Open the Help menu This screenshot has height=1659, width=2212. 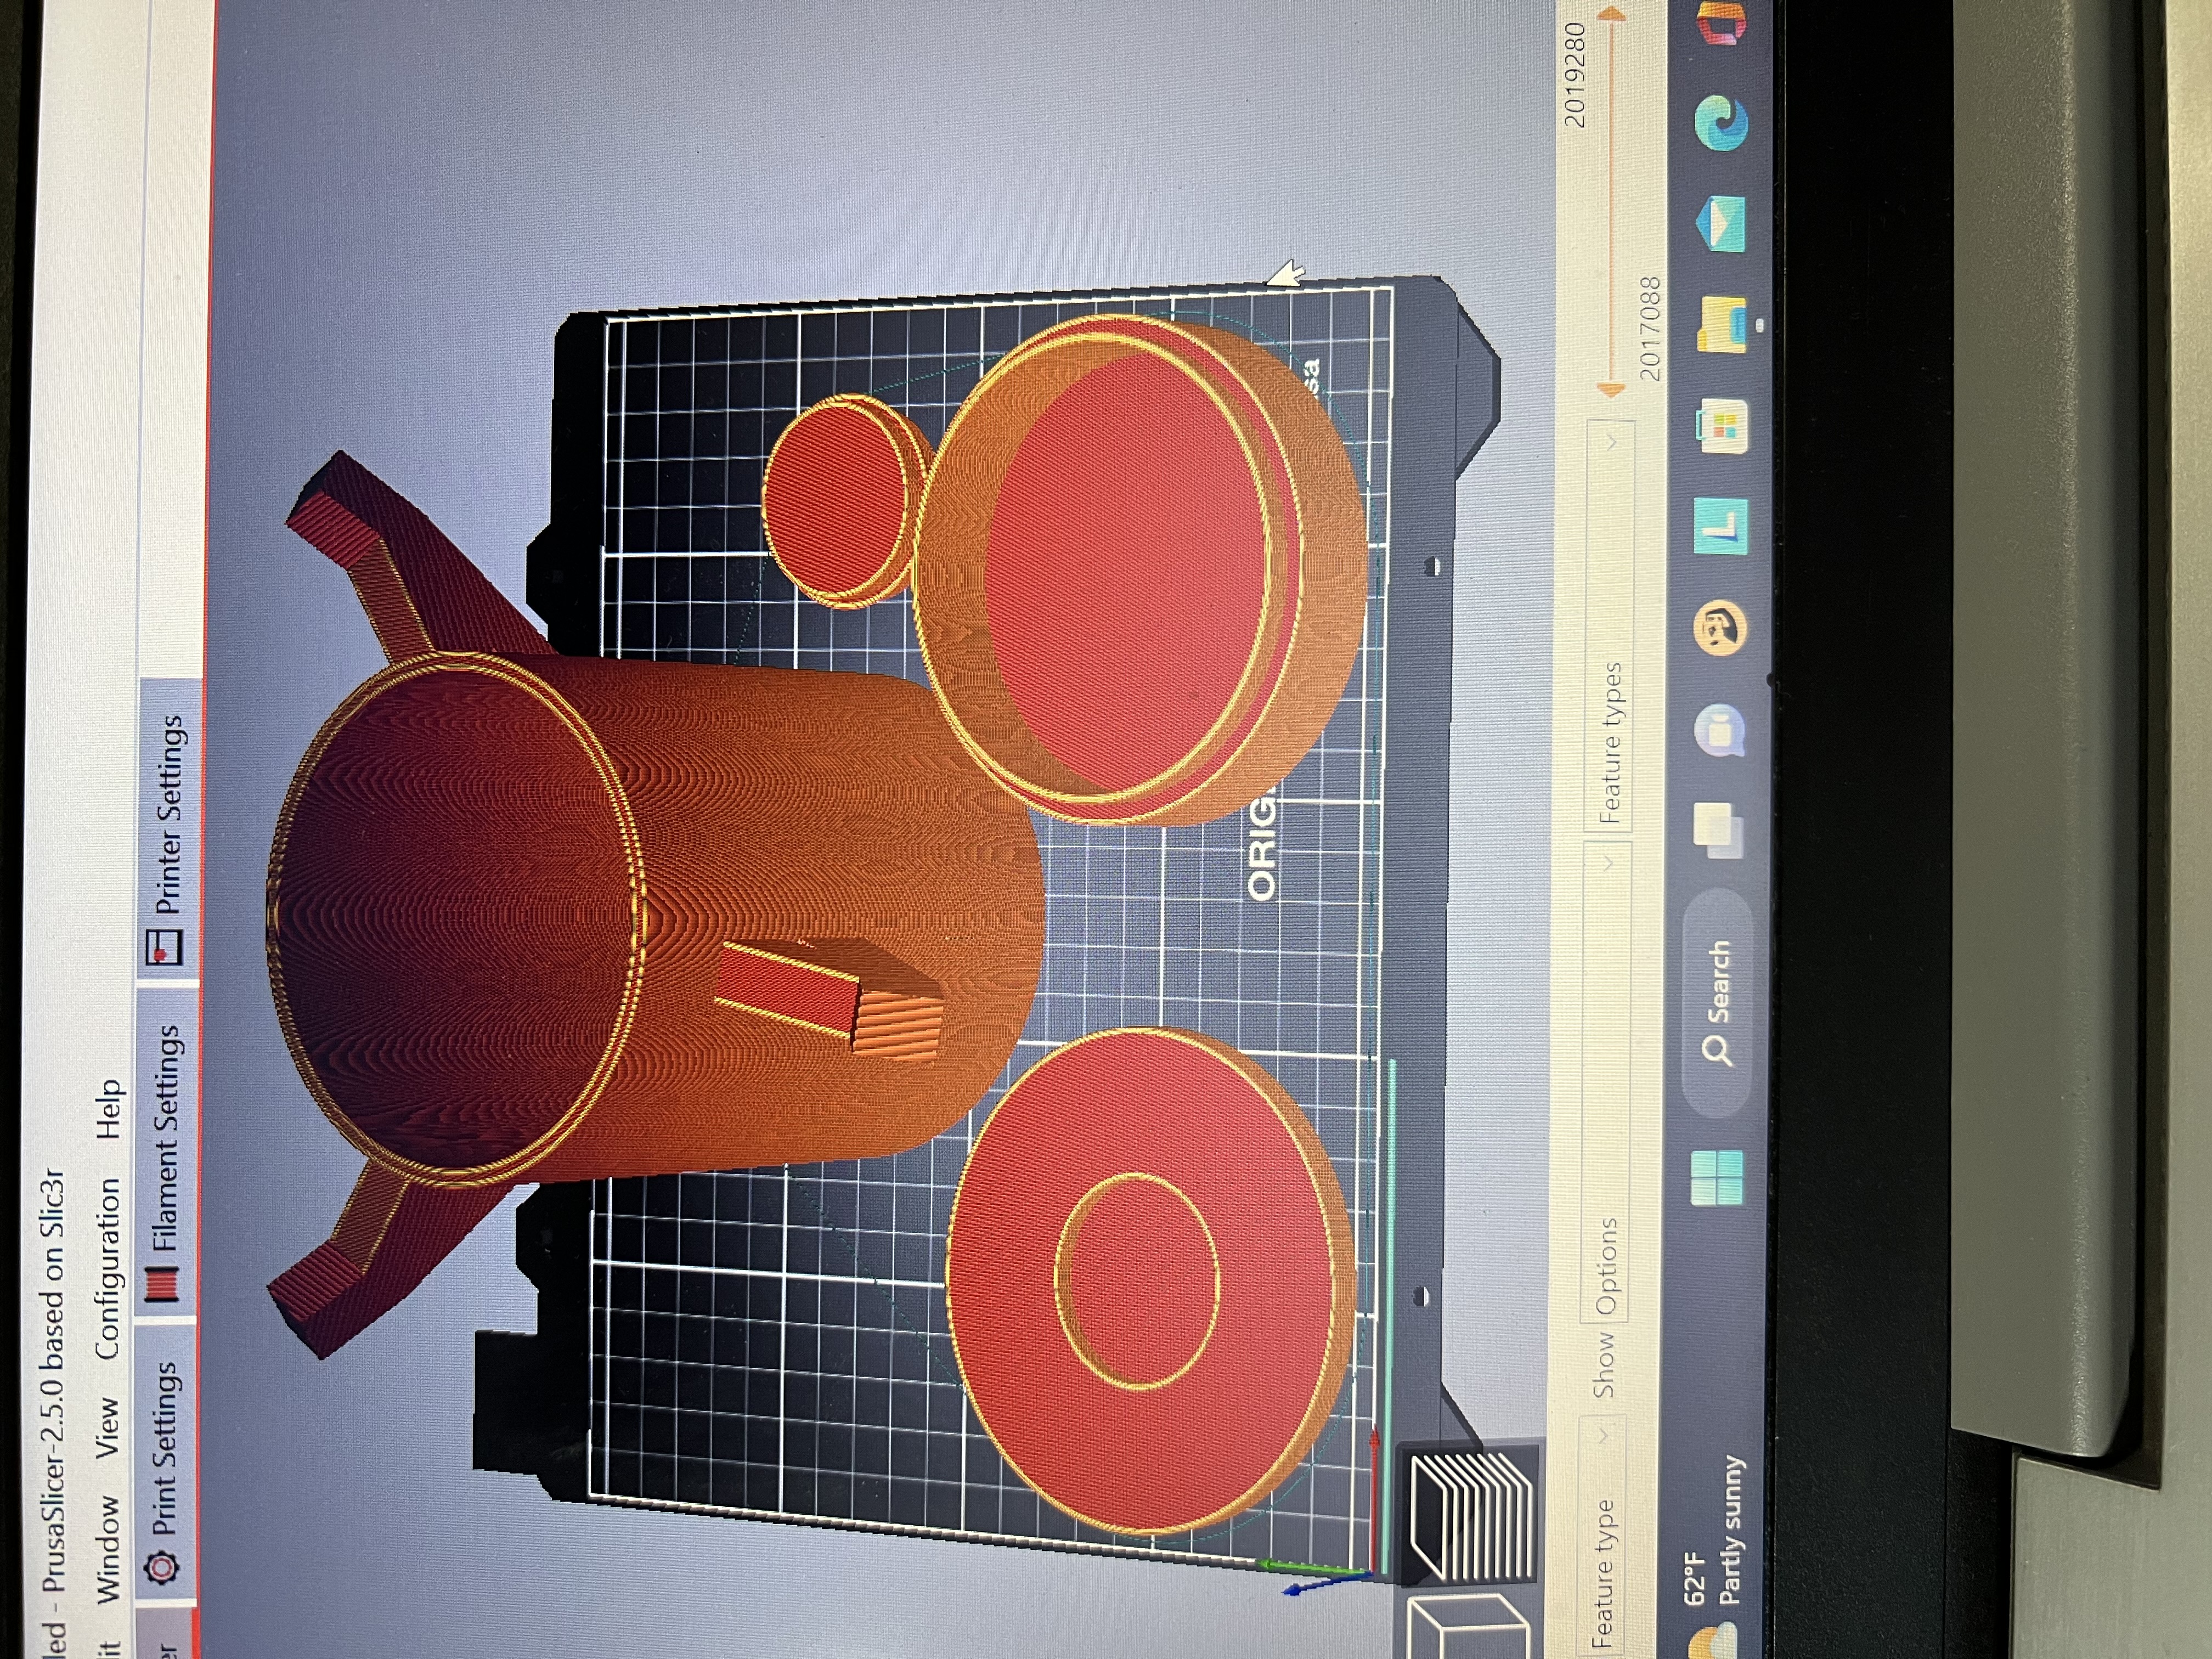click(108, 1109)
